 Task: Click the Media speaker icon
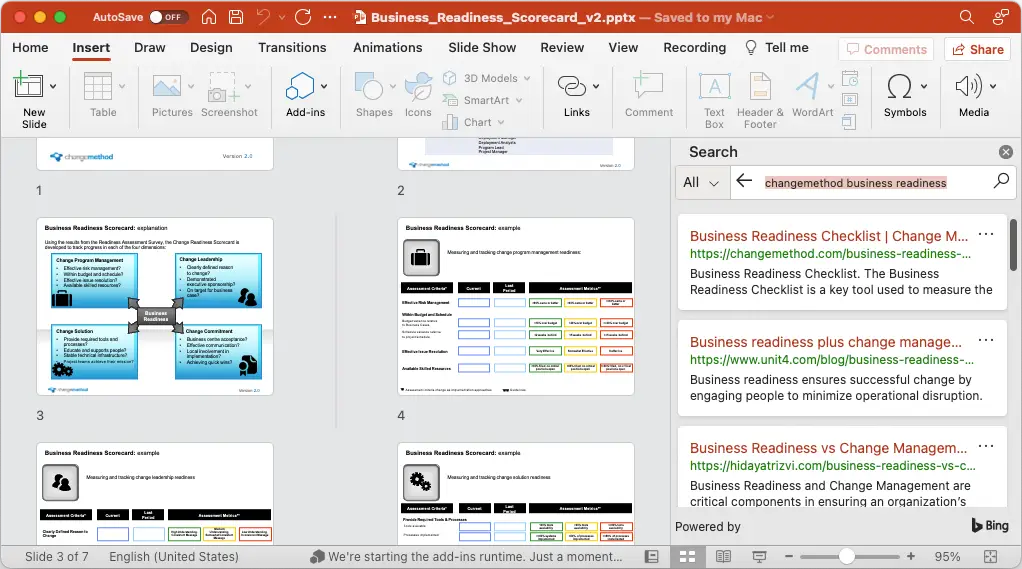coord(969,86)
